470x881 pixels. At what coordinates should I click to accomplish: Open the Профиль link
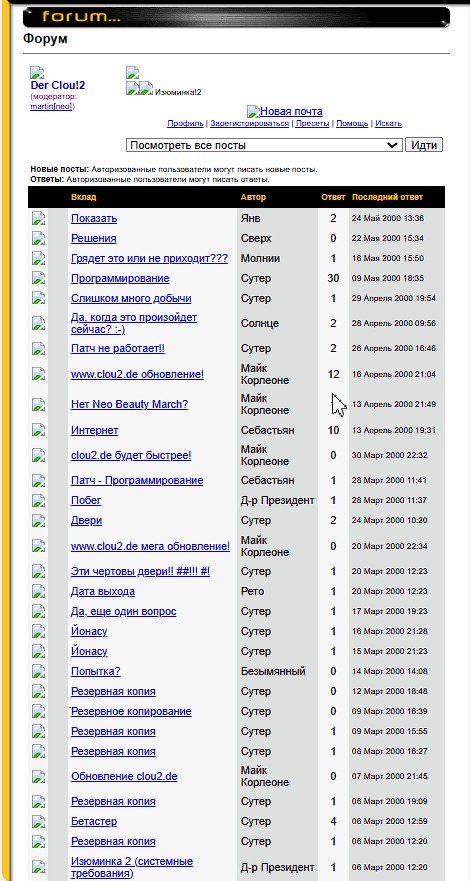[x=185, y=124]
